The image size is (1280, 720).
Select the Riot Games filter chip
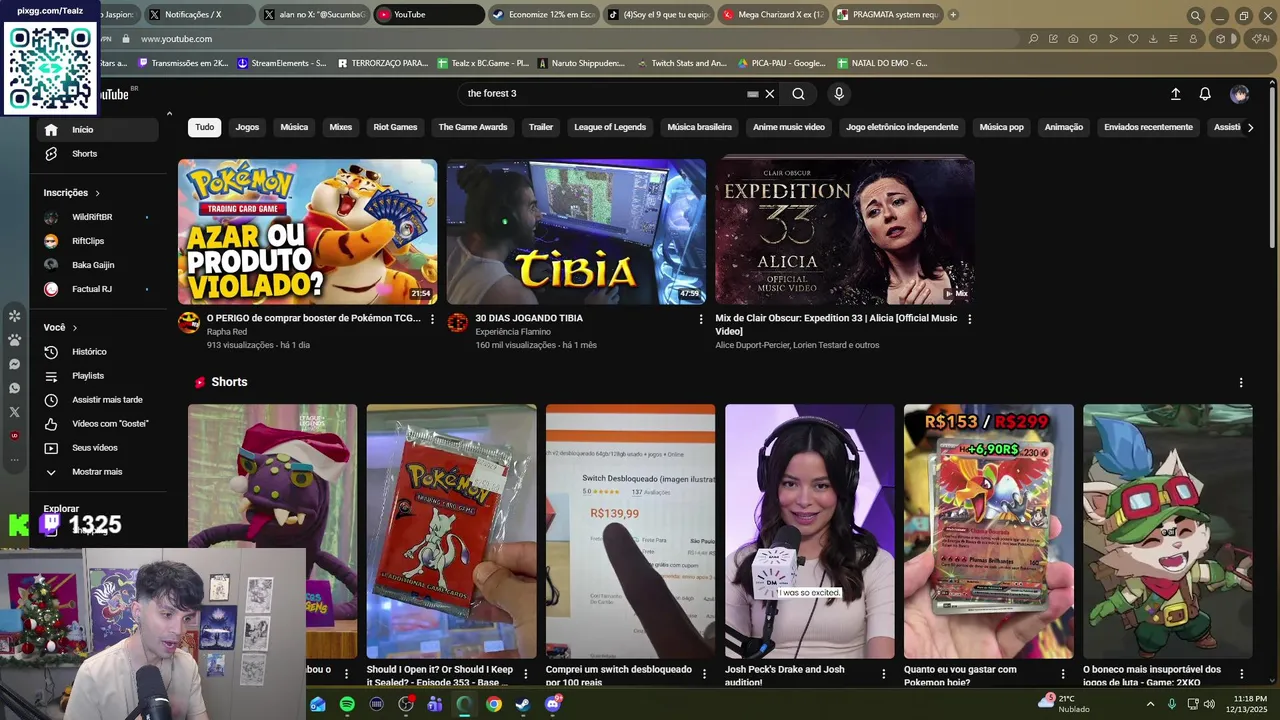pos(395,127)
